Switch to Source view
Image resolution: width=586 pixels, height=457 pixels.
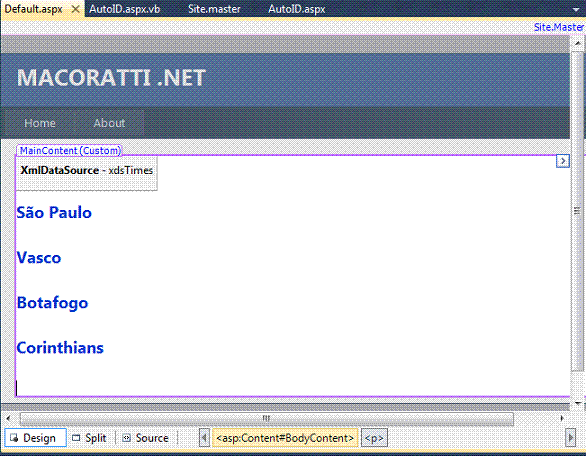pos(146,438)
